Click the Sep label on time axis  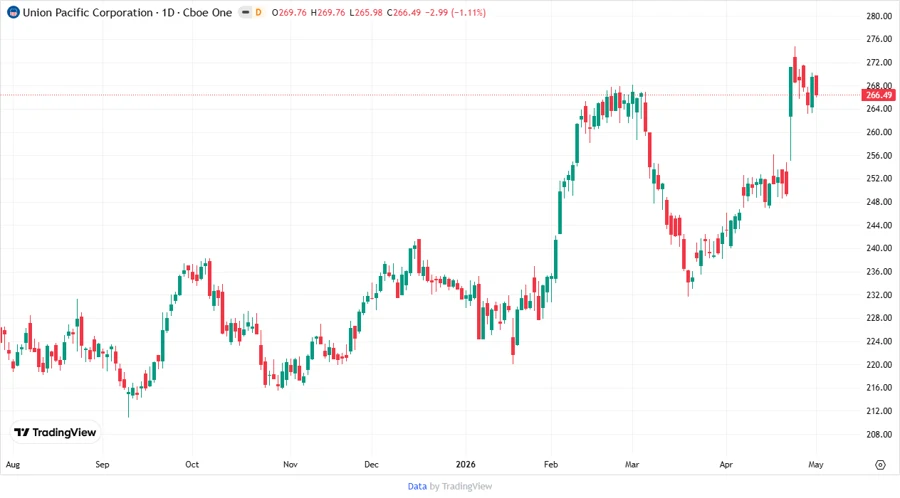point(102,465)
